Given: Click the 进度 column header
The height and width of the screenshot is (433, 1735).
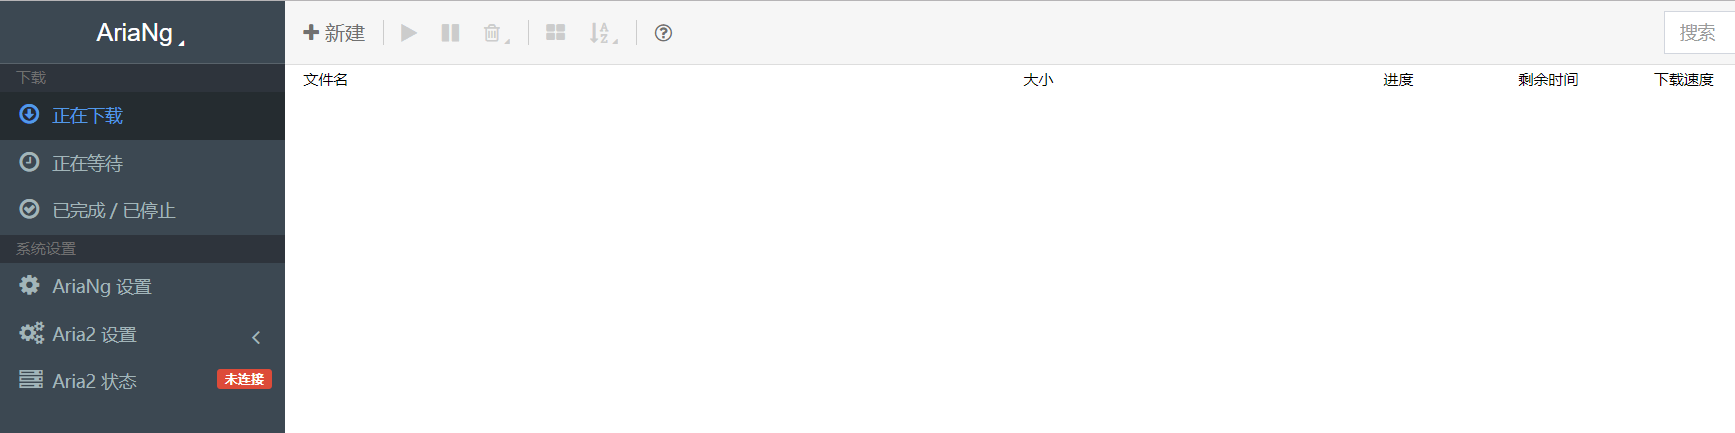Looking at the screenshot, I should point(1398,80).
